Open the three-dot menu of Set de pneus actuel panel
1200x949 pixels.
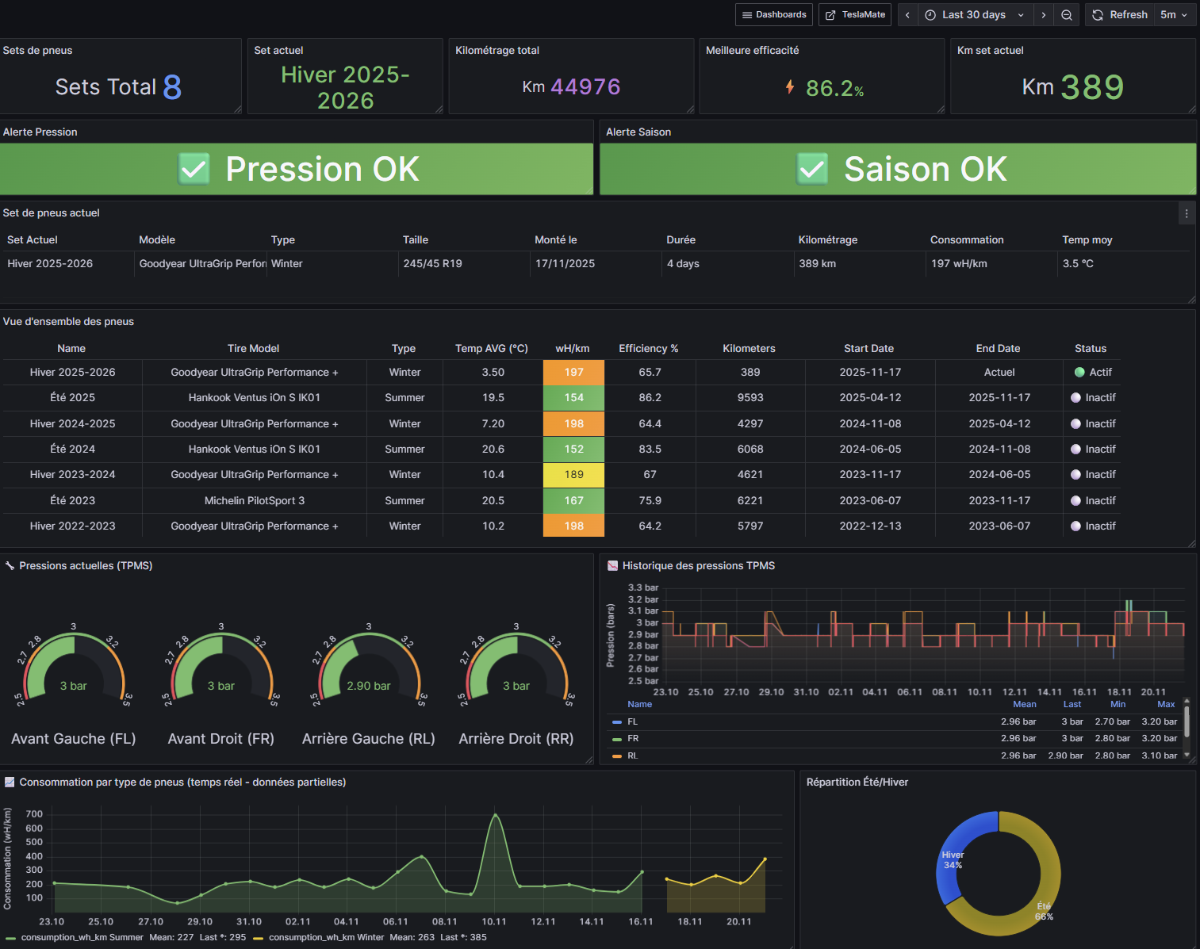click(x=1186, y=213)
